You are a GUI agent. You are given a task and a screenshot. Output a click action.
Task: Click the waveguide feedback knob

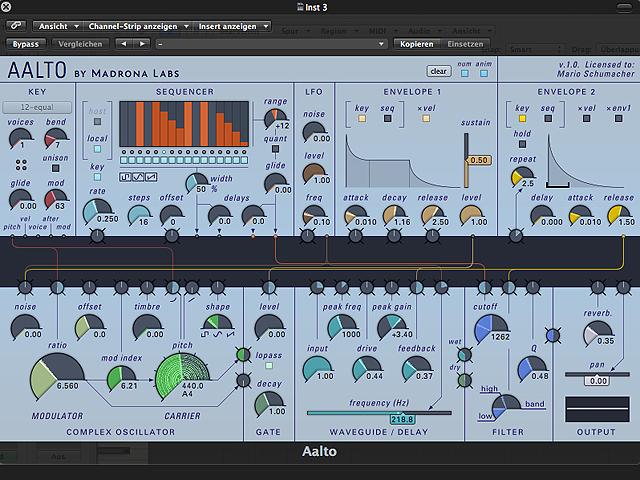pos(417,368)
